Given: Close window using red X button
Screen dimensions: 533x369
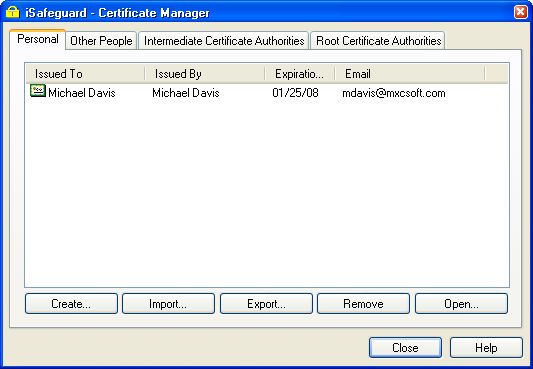Looking at the screenshot, I should pyautogui.click(x=520, y=12).
